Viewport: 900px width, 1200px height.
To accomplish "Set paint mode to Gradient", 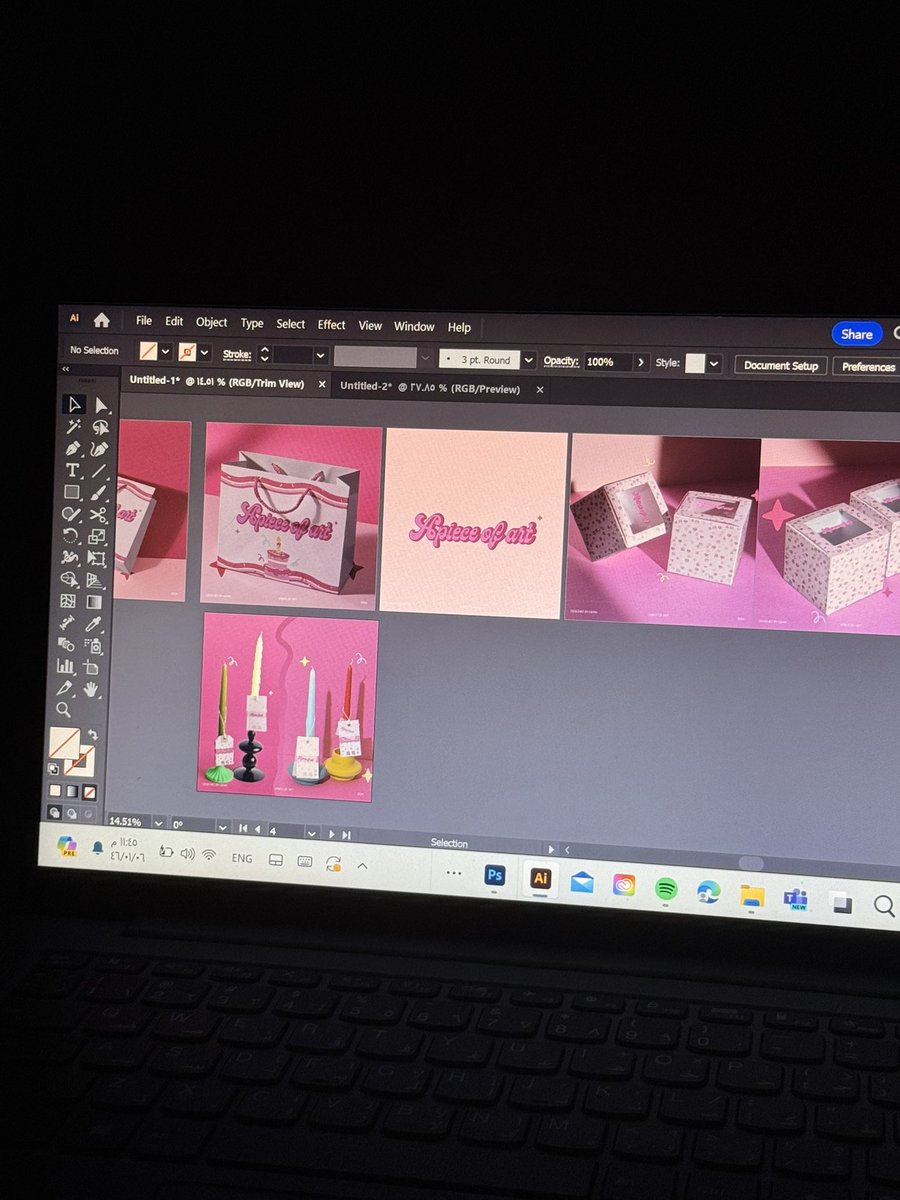I will coord(72,791).
